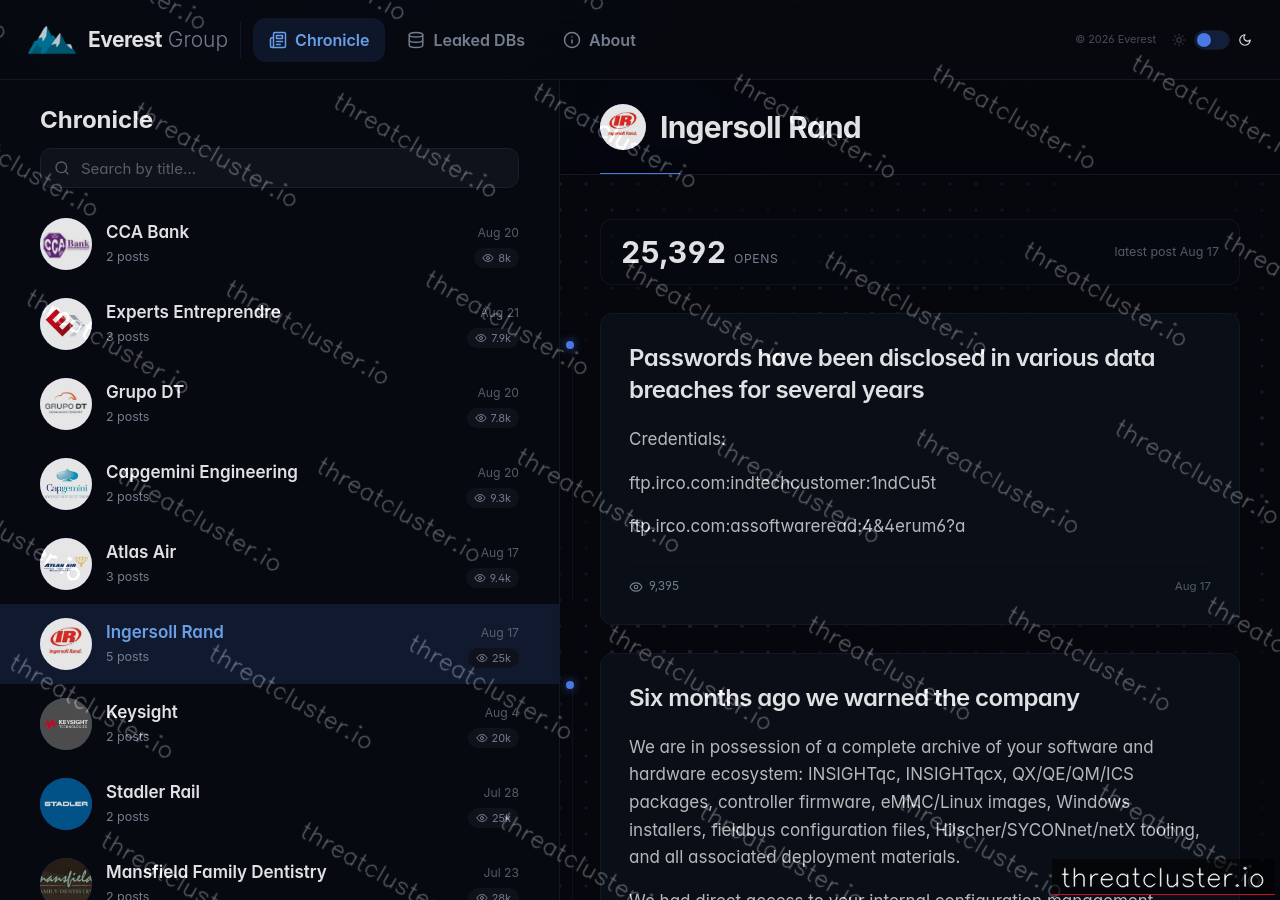Click the timeline dot for the first post
1280x900 pixels.
[570, 345]
